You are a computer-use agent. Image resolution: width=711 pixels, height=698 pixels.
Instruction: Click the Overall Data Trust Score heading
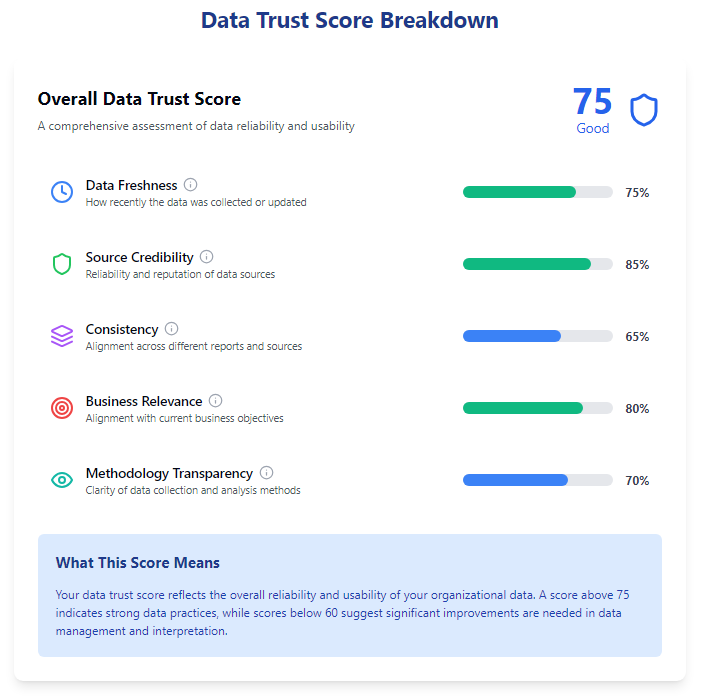[139, 99]
